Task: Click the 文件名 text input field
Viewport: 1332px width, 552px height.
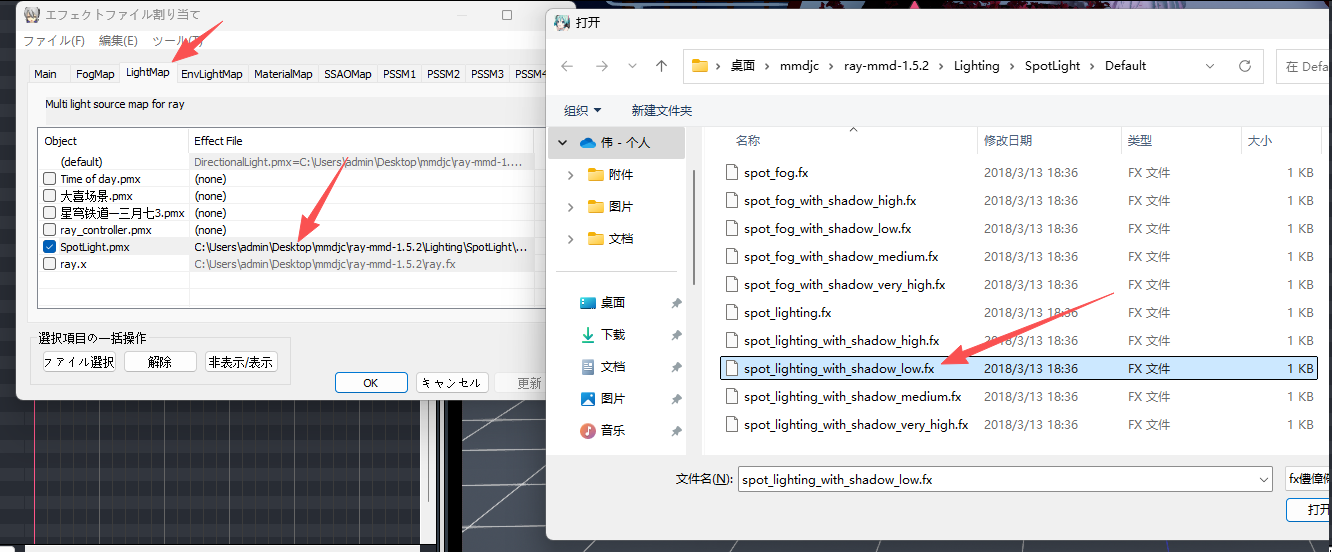Action: pyautogui.click(x=997, y=480)
